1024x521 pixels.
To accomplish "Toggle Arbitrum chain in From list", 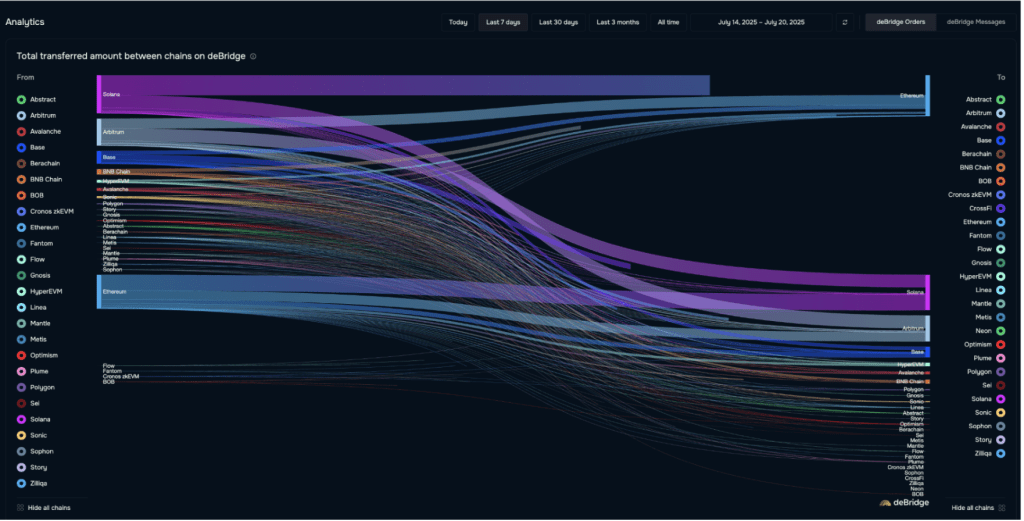I will pyautogui.click(x=37, y=116).
